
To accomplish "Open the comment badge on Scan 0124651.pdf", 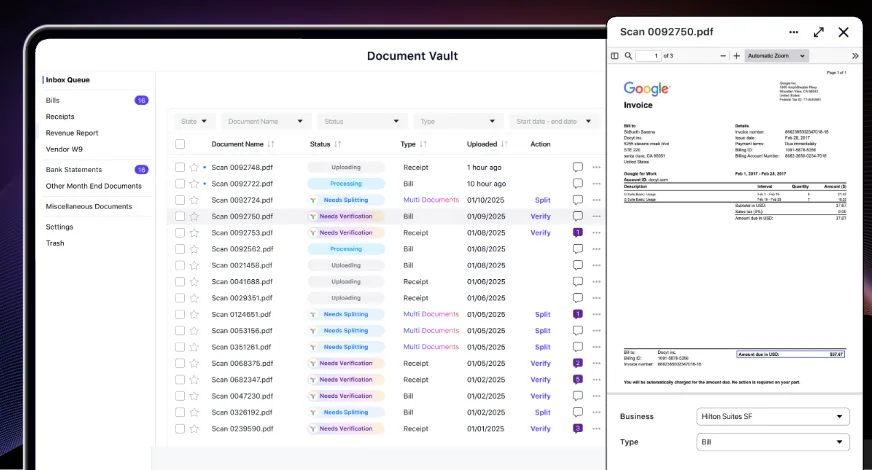I will (x=578, y=314).
